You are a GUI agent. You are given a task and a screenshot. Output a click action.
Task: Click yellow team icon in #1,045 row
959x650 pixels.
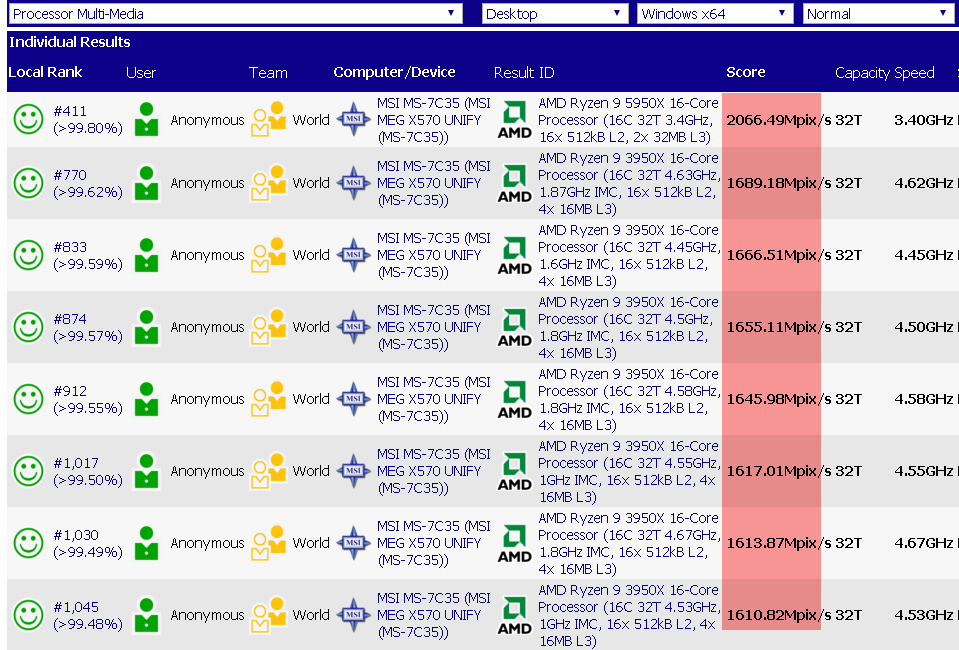click(x=268, y=615)
